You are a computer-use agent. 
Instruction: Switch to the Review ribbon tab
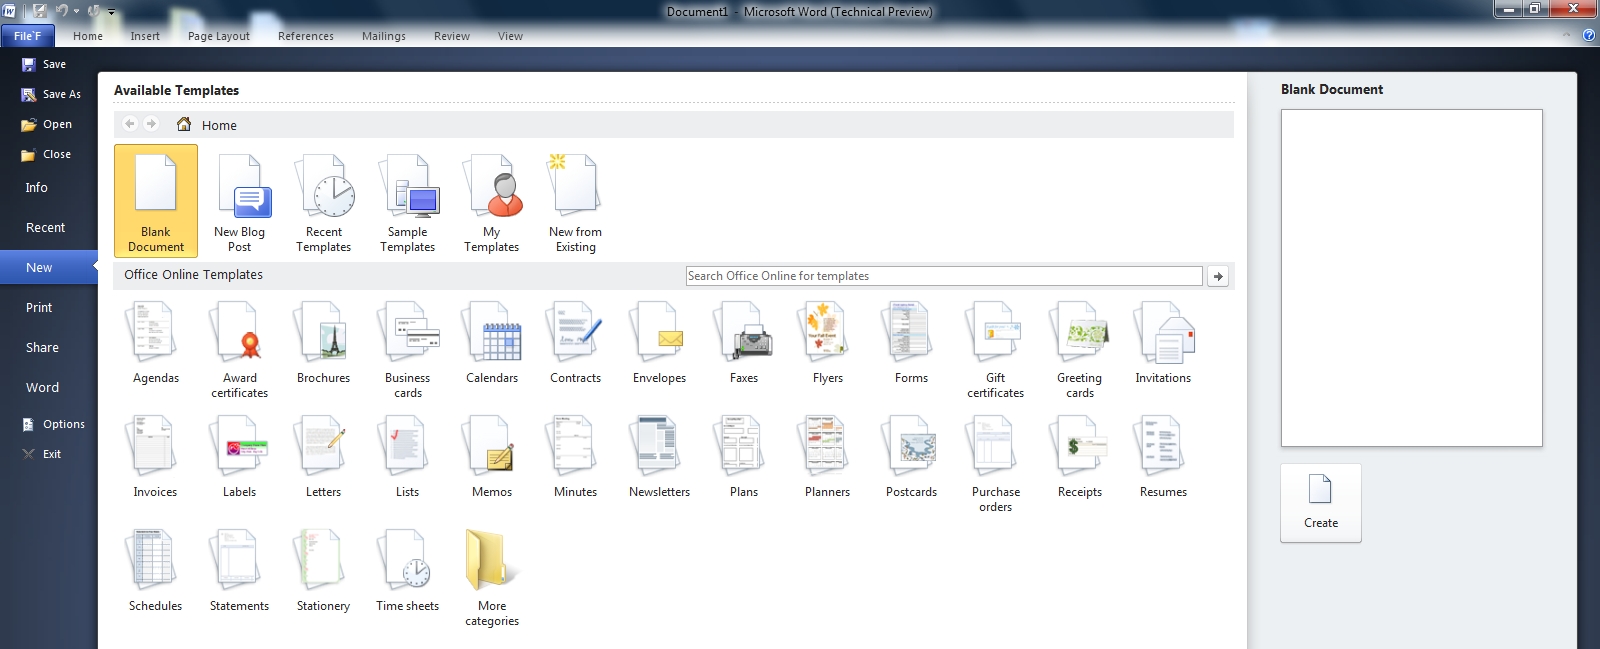coord(452,36)
